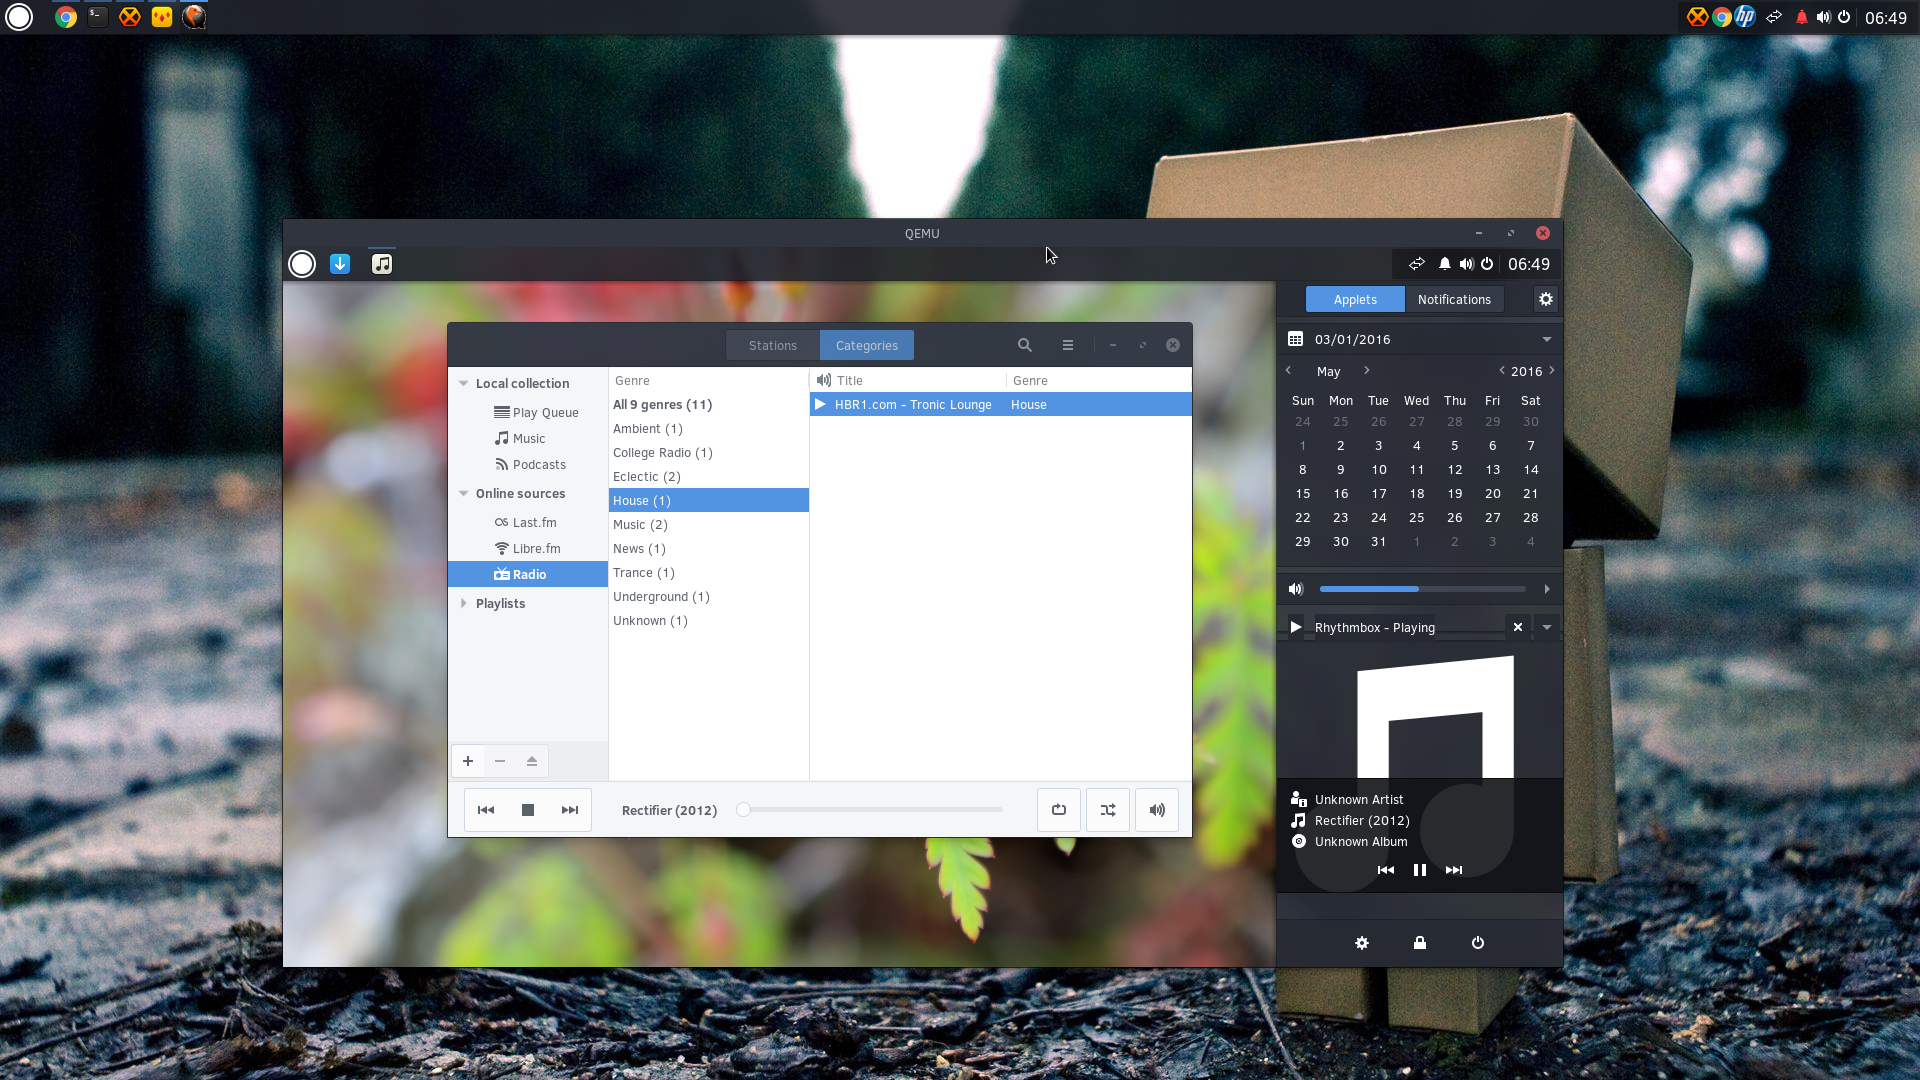Open Podcasts in sidebar
Screen dimensions: 1920x1080
528,464
